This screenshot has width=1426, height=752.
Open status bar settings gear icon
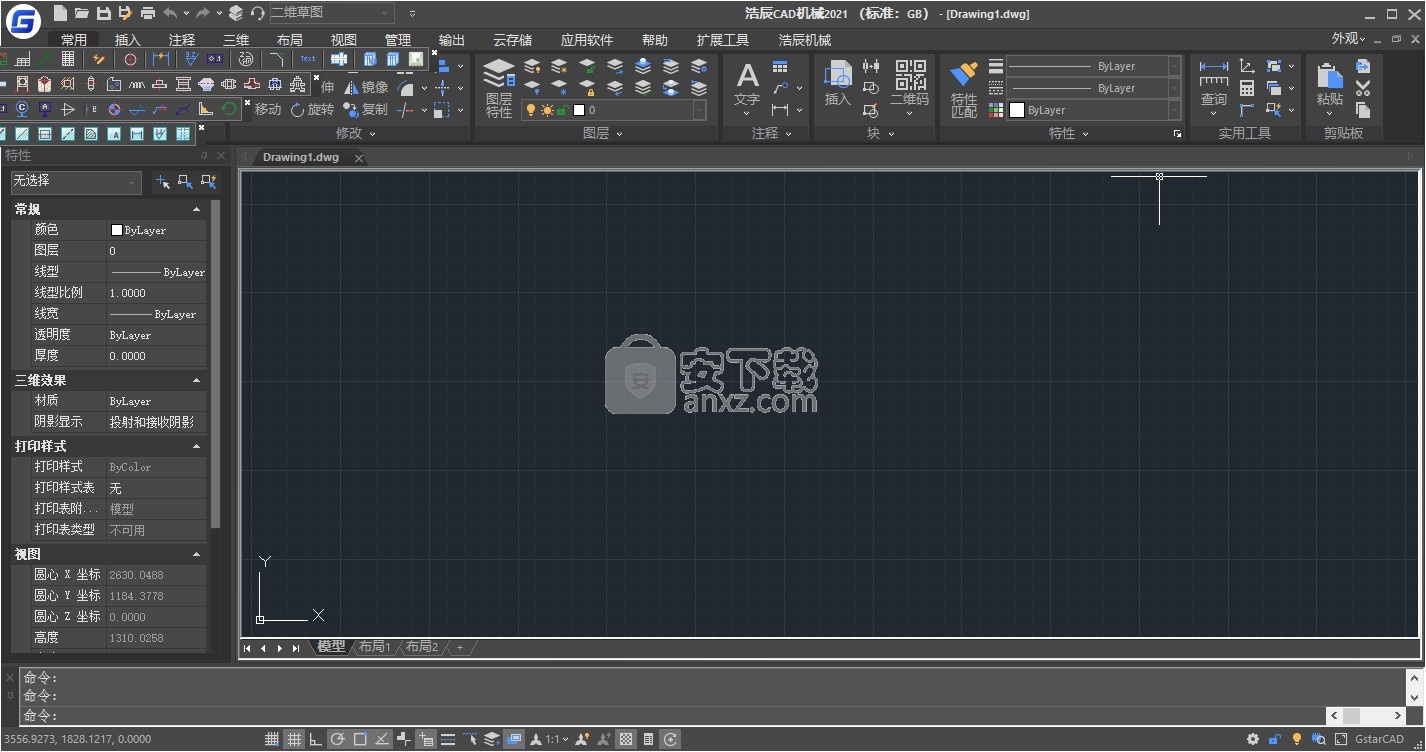click(1253, 740)
